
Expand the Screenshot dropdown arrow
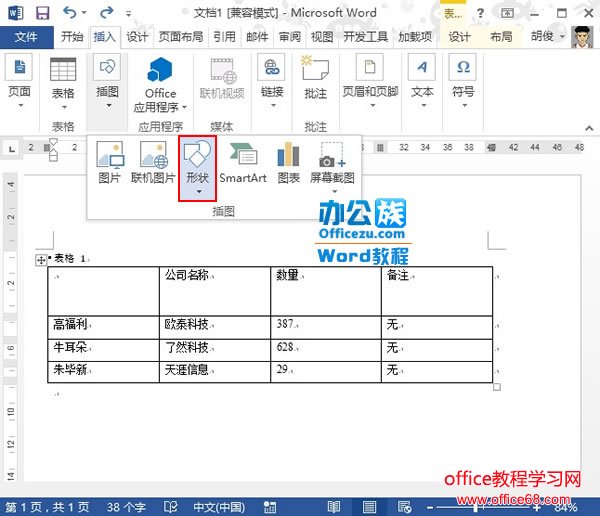(x=334, y=191)
